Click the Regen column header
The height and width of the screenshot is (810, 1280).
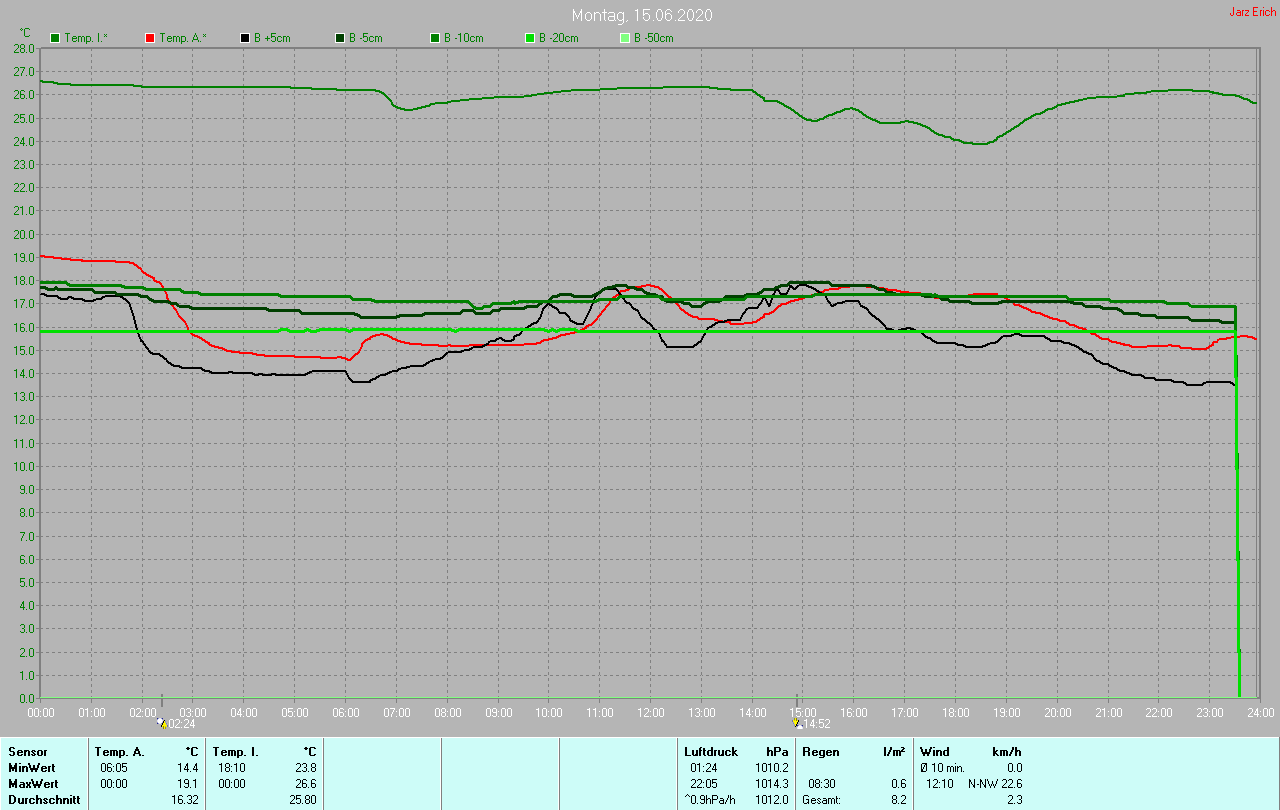click(821, 751)
